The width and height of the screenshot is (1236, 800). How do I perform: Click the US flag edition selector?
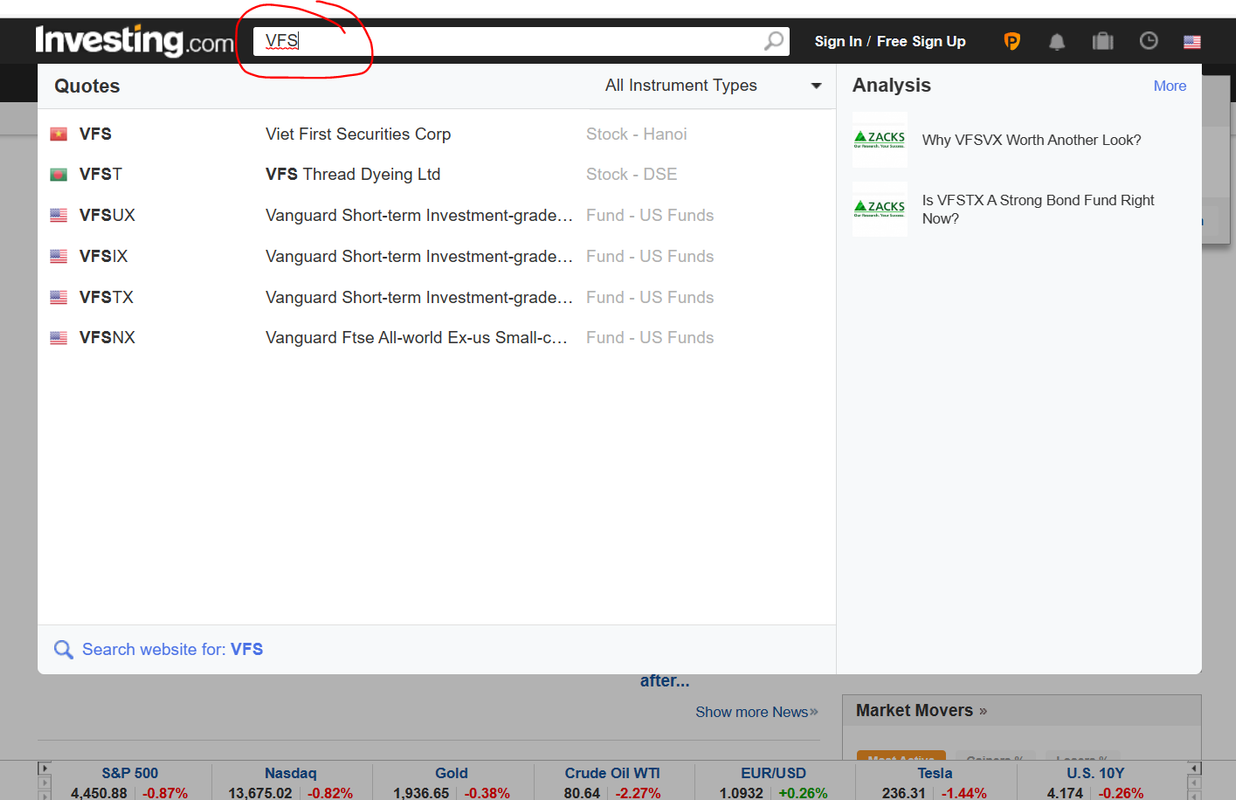point(1192,42)
